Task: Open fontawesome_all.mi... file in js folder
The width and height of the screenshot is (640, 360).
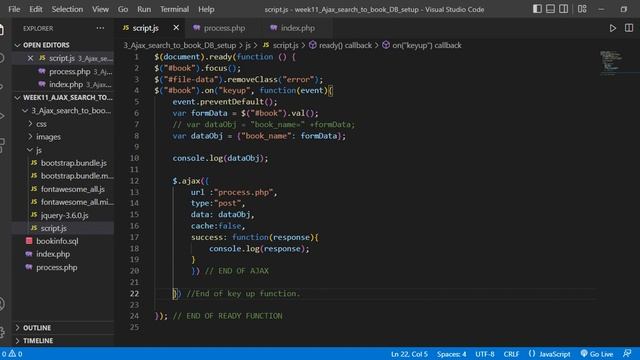Action: point(63,202)
